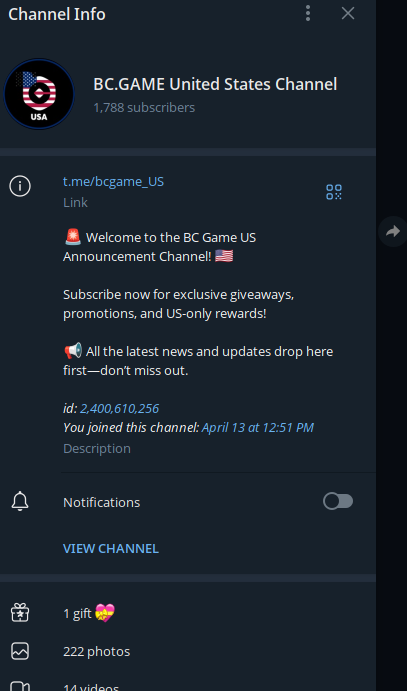Show the channel QR code
The width and height of the screenshot is (407, 691).
click(334, 192)
